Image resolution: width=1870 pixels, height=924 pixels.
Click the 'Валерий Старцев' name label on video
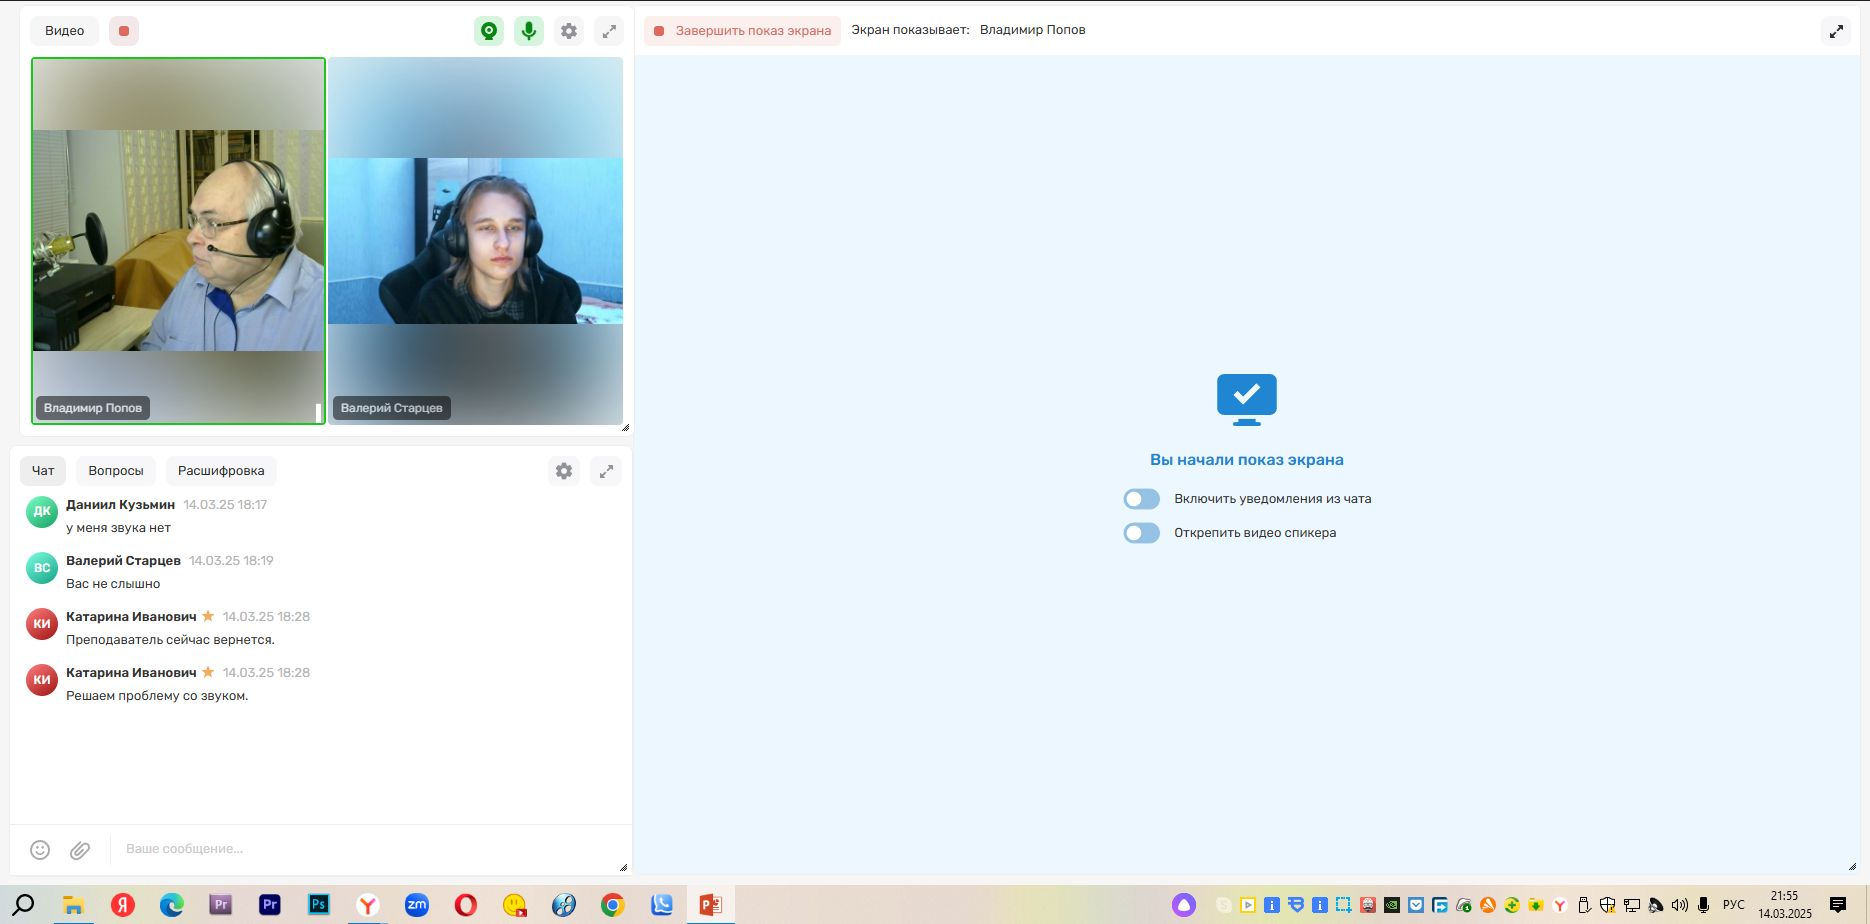[391, 408]
